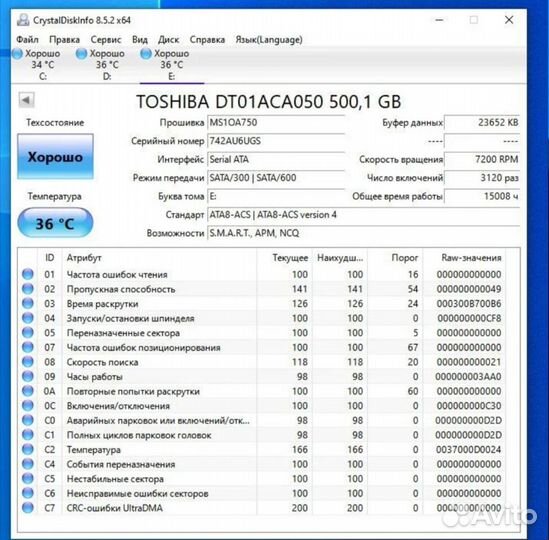Click the Общее время работы value 15008 ч
Viewport: 549px width, 540px height.
coord(482,196)
